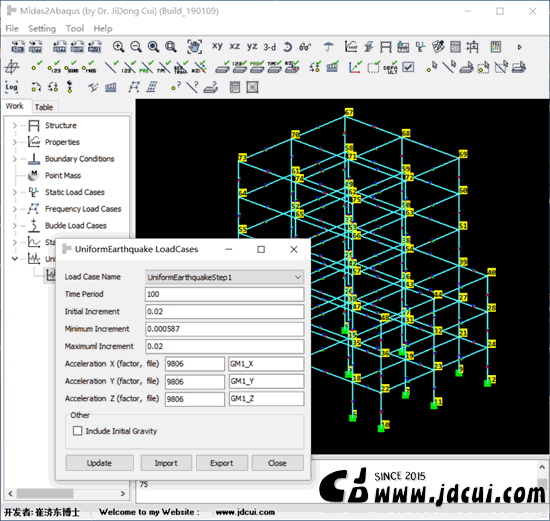Switch to the 3-d view
This screenshot has width=550, height=521.
point(270,47)
